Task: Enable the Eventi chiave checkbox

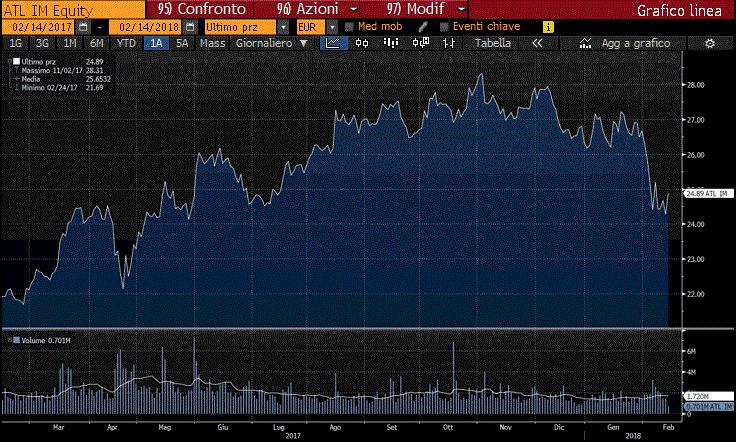Action: [x=444, y=27]
